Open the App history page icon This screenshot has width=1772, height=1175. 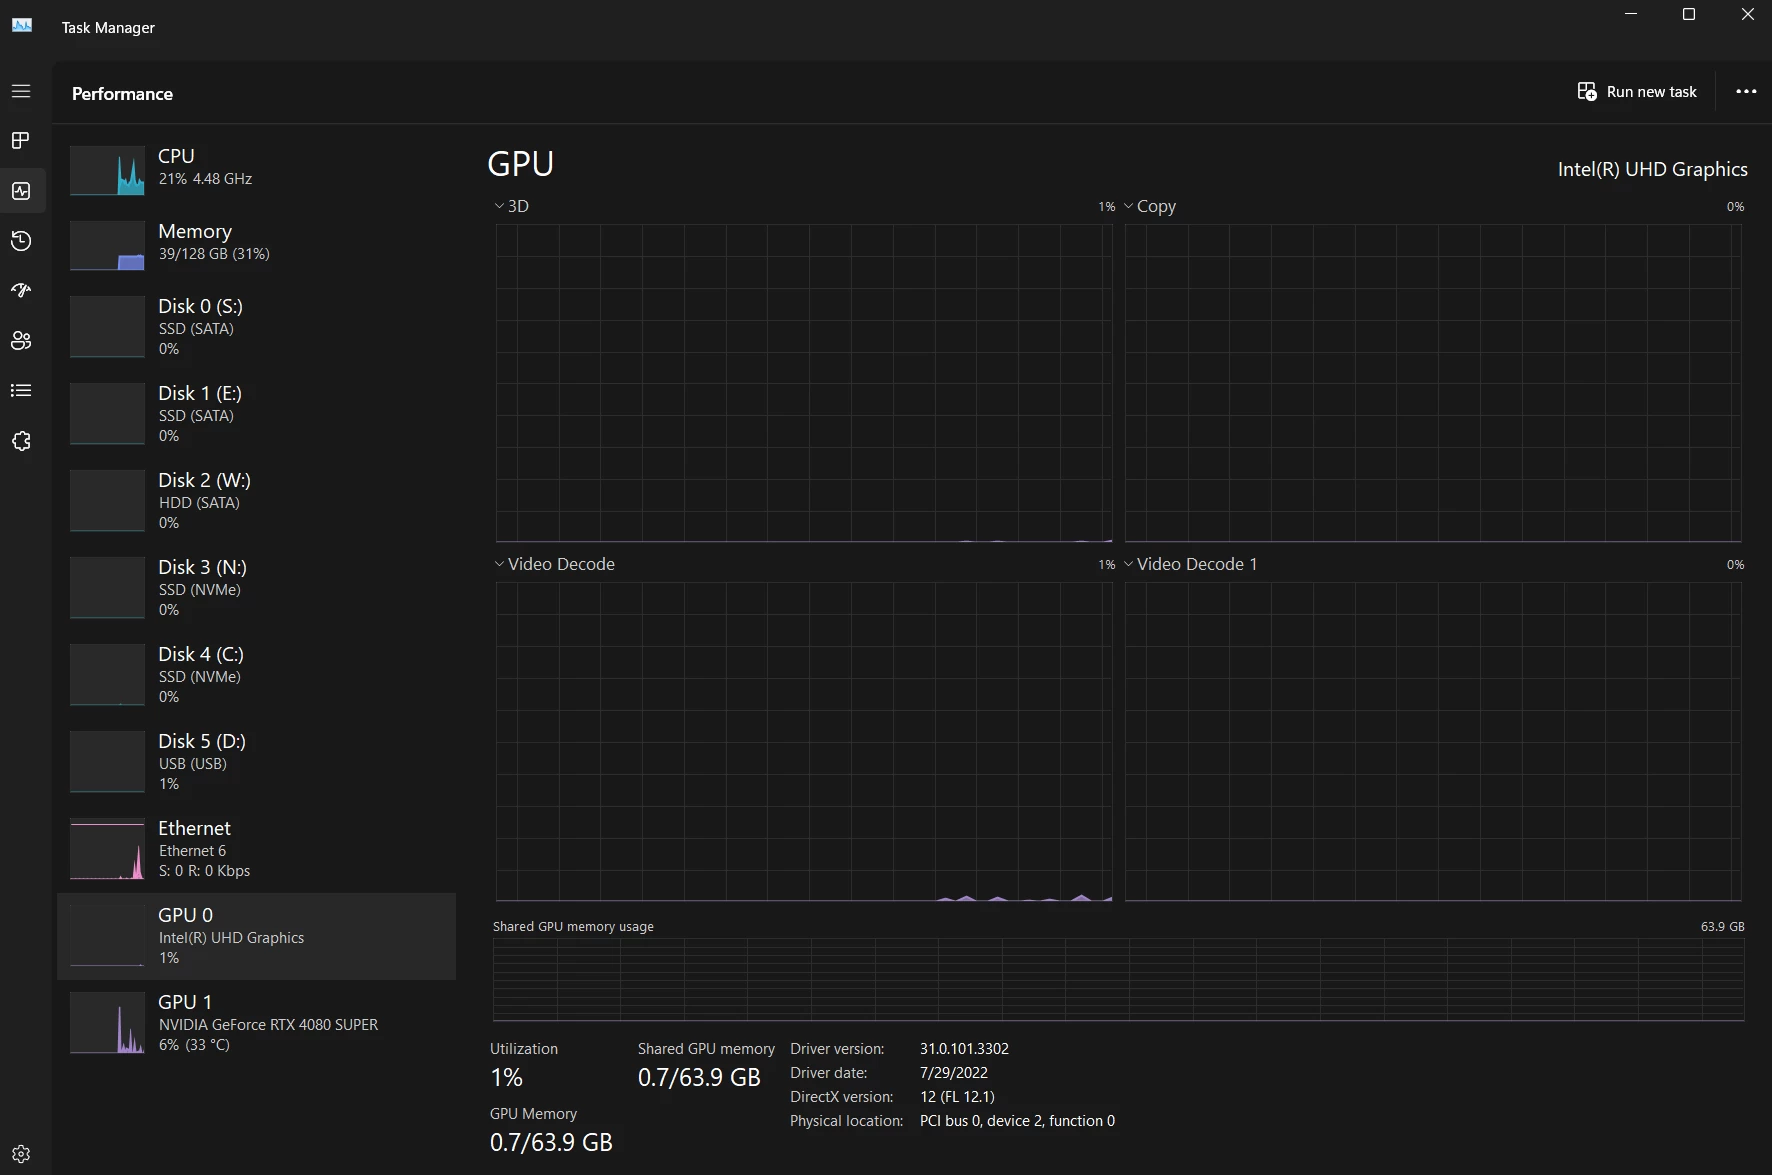coord(21,241)
